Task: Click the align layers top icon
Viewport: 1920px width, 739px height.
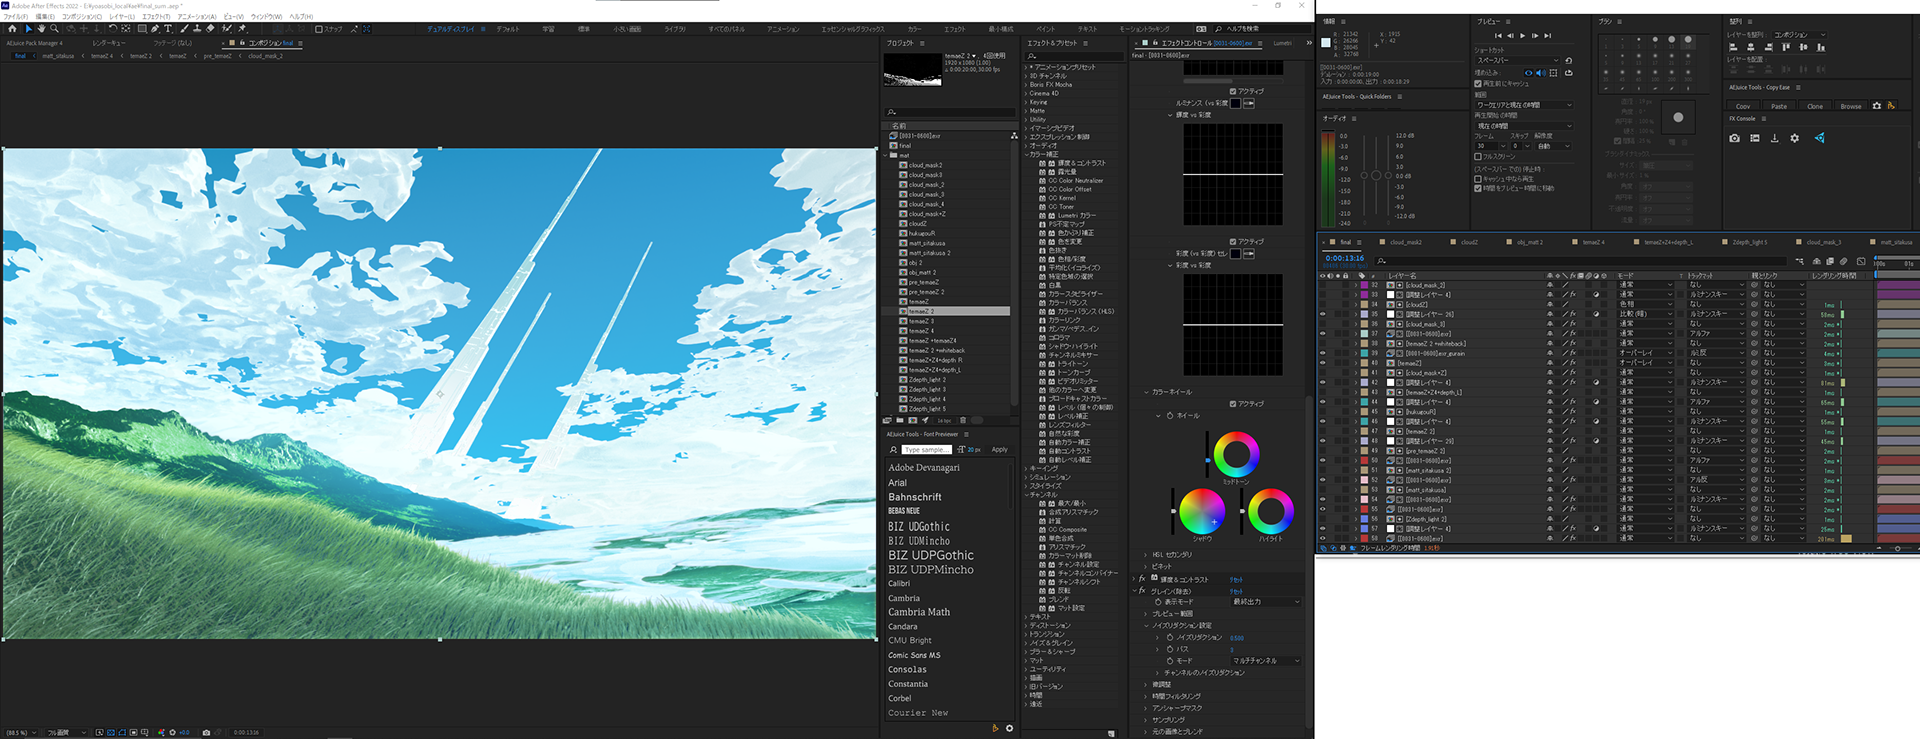Action: coord(1786,47)
